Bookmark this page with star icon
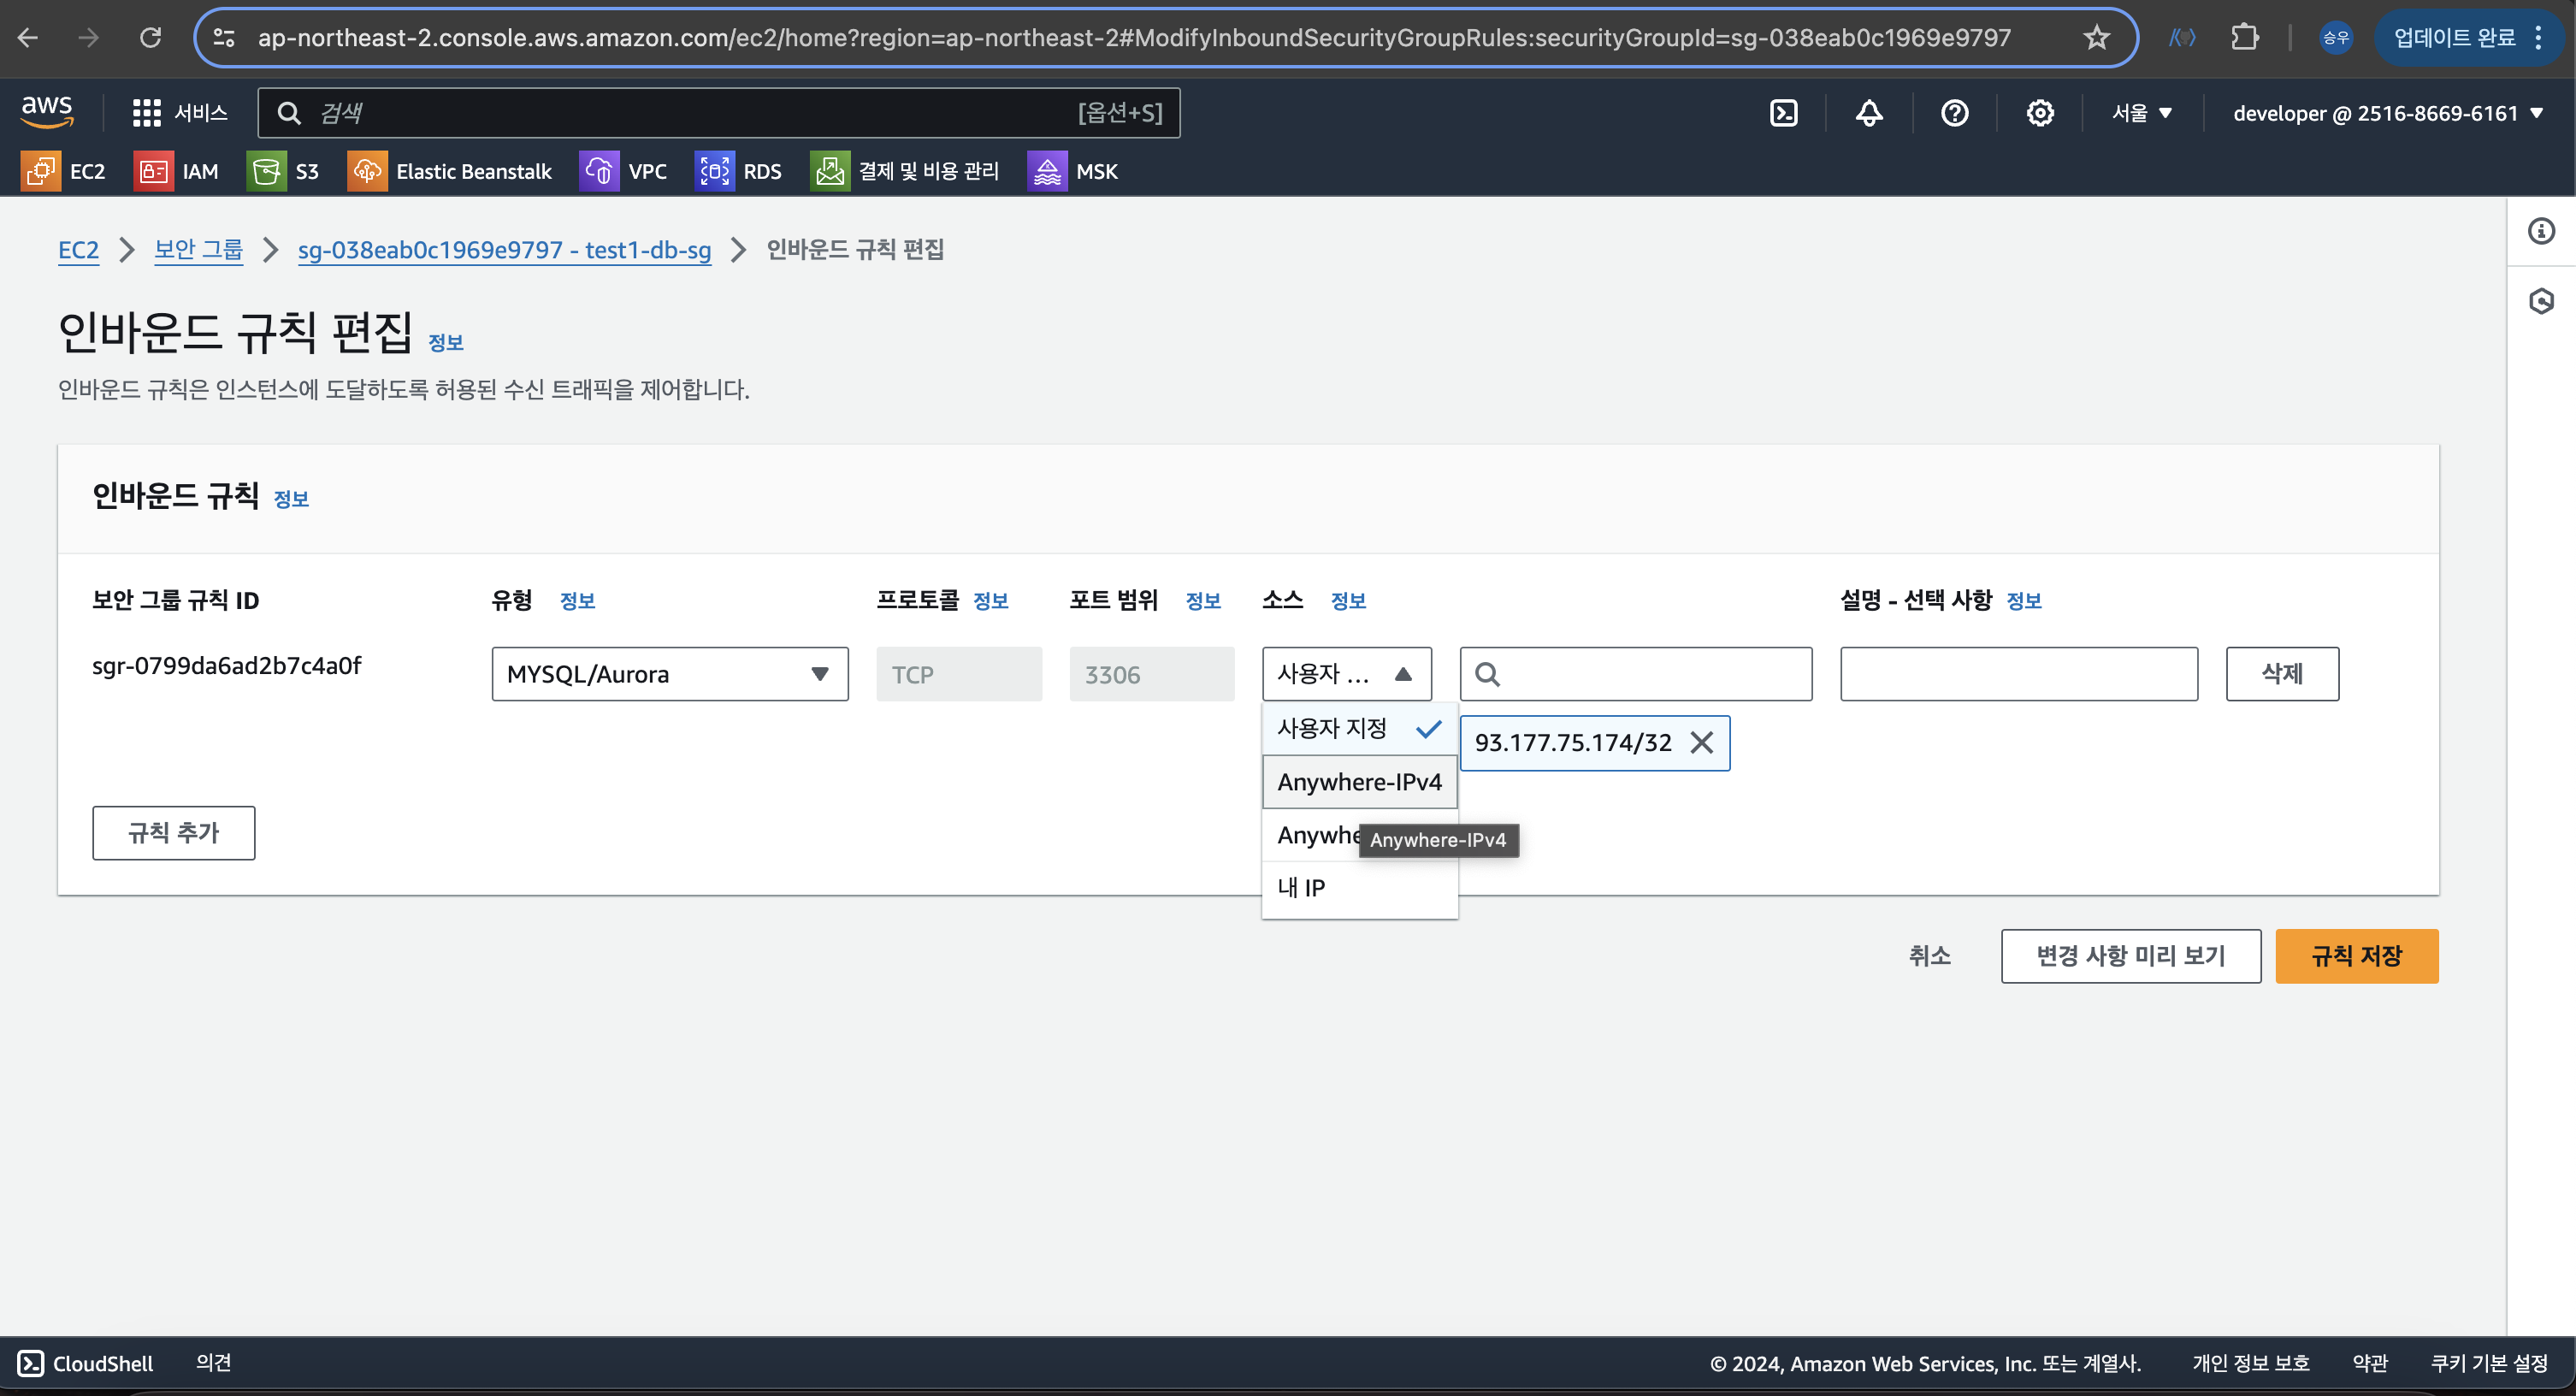 pos(2096,38)
